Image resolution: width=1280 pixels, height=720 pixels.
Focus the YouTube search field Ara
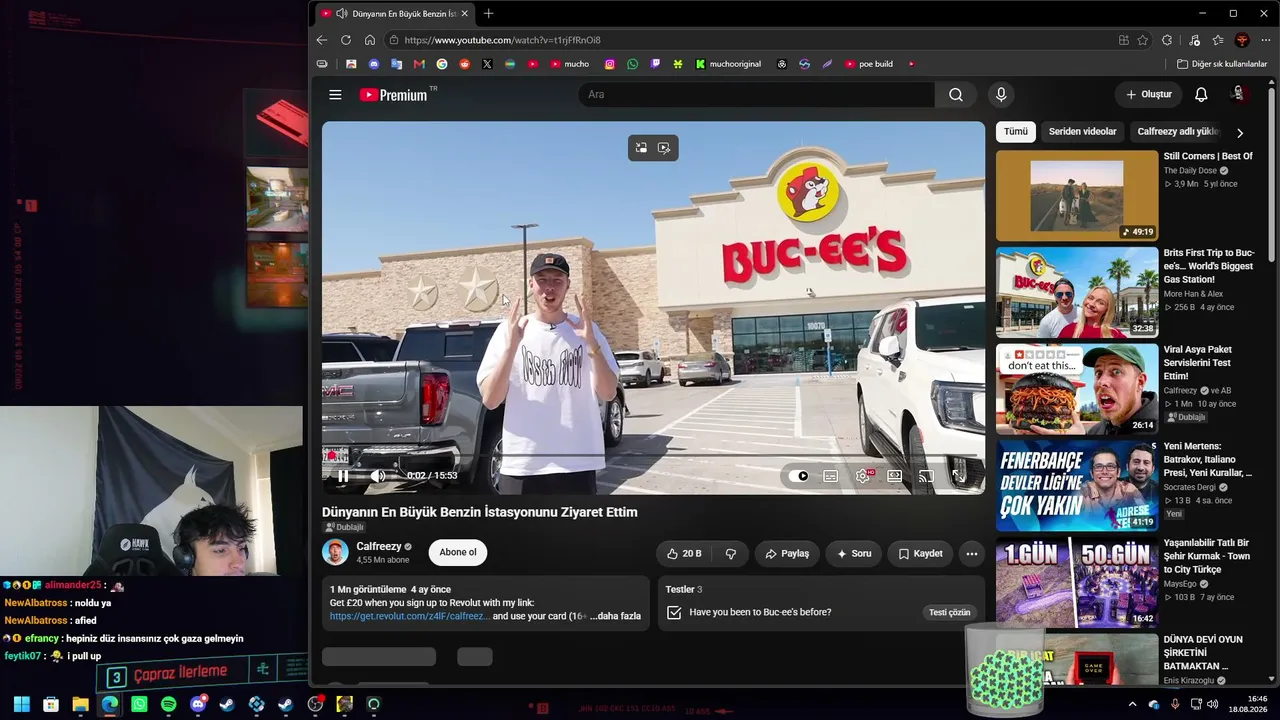point(757,95)
